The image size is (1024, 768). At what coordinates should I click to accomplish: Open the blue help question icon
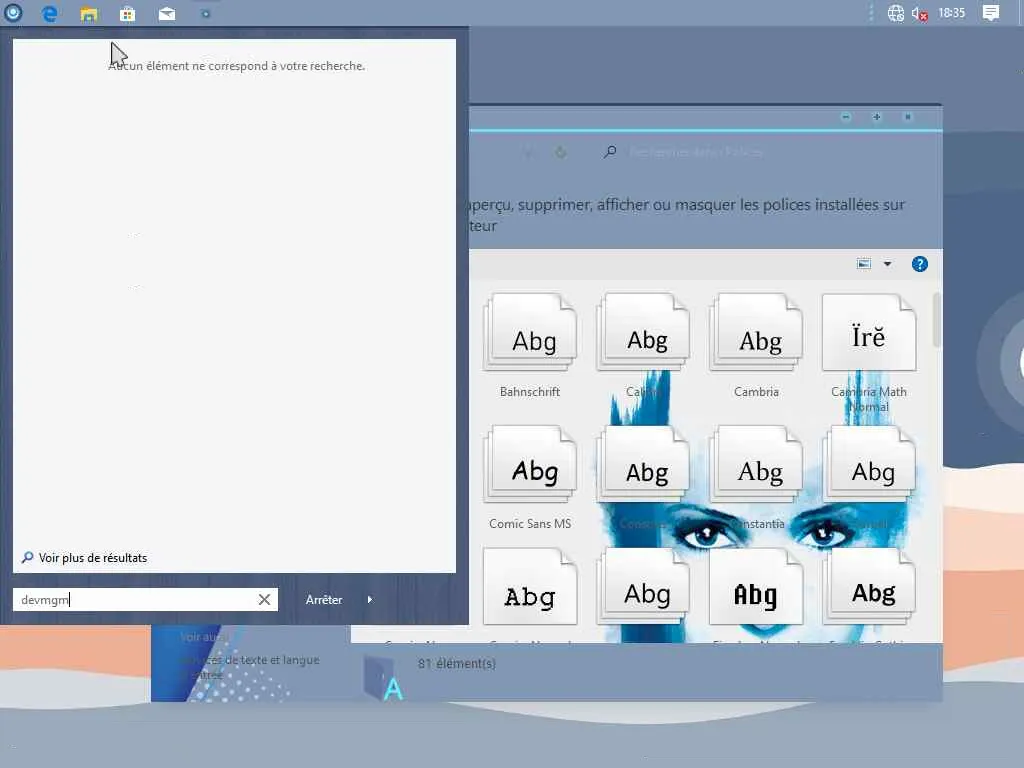(x=920, y=264)
